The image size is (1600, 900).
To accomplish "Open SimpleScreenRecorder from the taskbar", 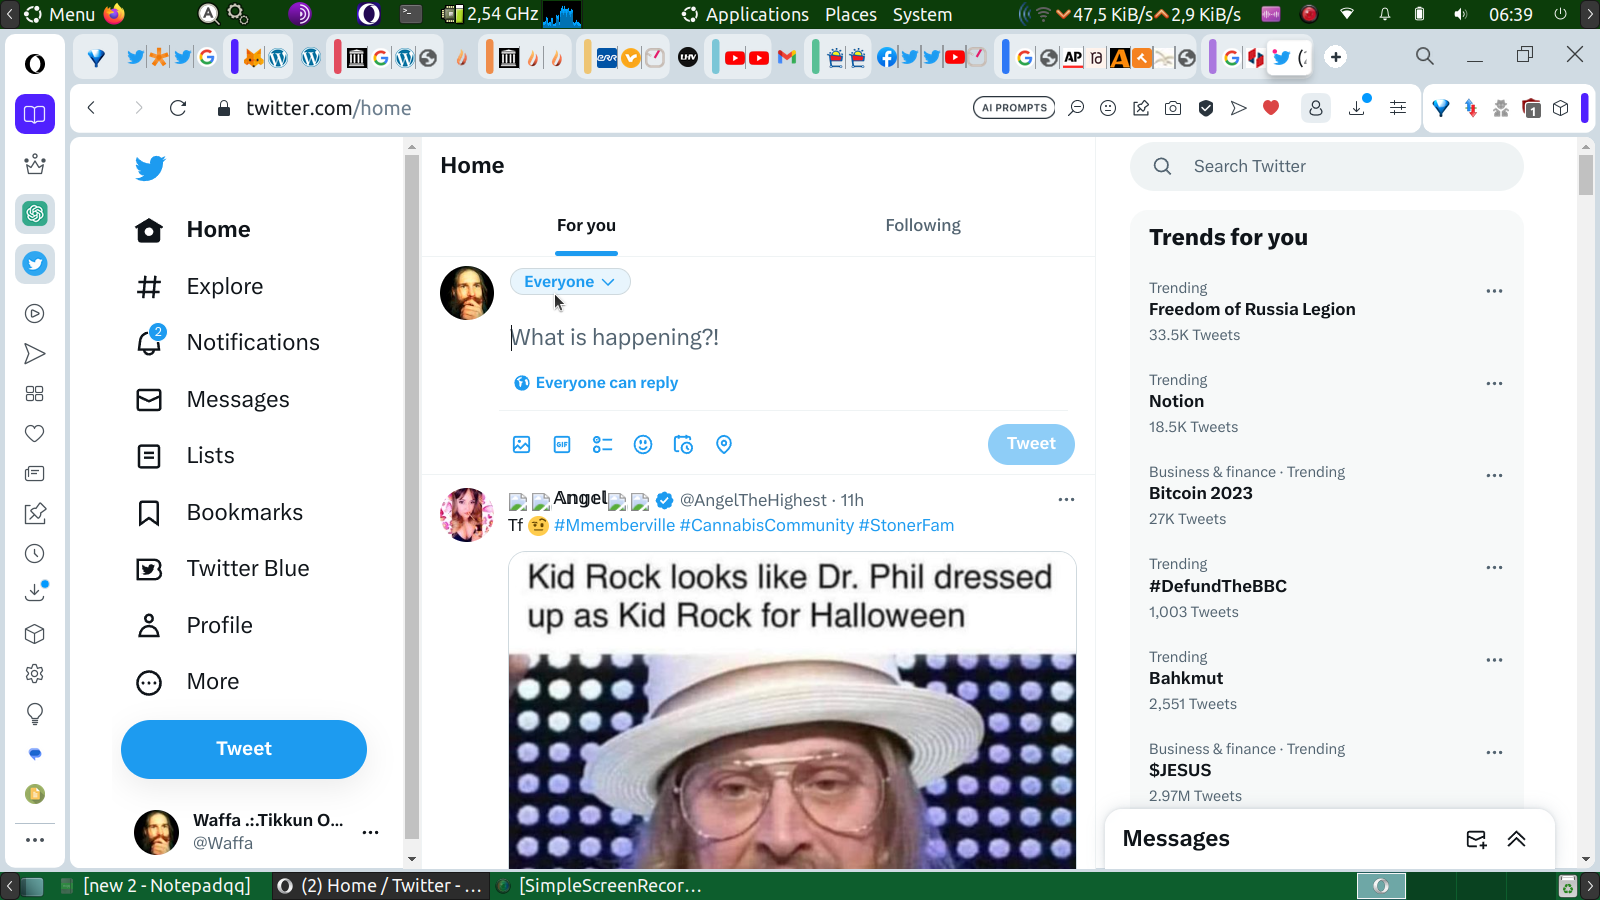I will pyautogui.click(x=600, y=886).
